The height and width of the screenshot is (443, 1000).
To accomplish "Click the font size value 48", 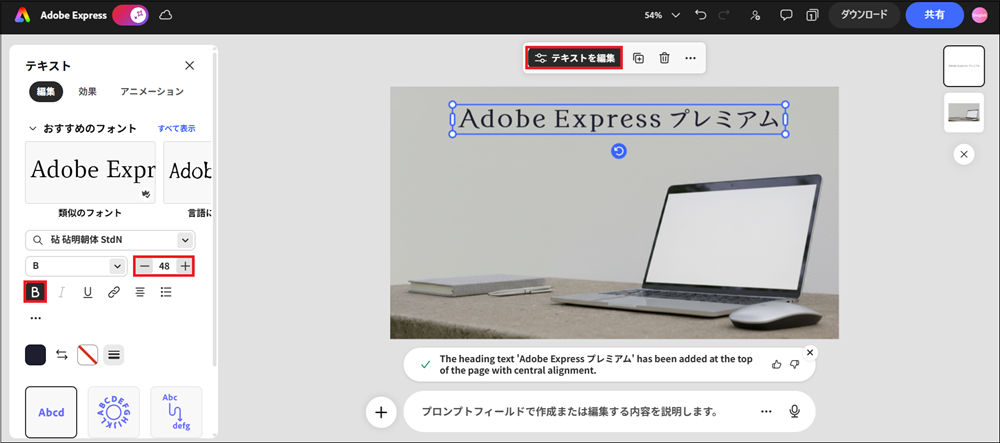I will [x=165, y=266].
